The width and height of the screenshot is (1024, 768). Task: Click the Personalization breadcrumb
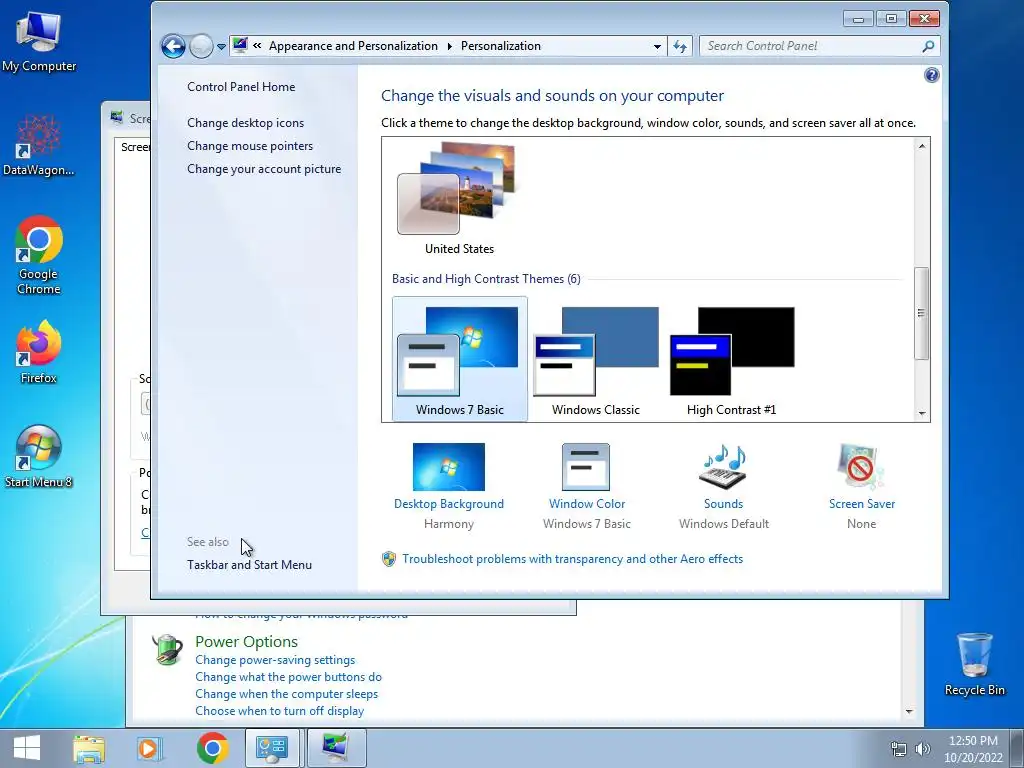pos(501,46)
